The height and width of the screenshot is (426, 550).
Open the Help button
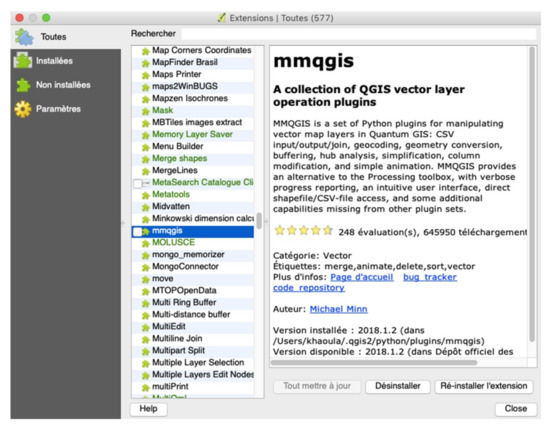(148, 409)
